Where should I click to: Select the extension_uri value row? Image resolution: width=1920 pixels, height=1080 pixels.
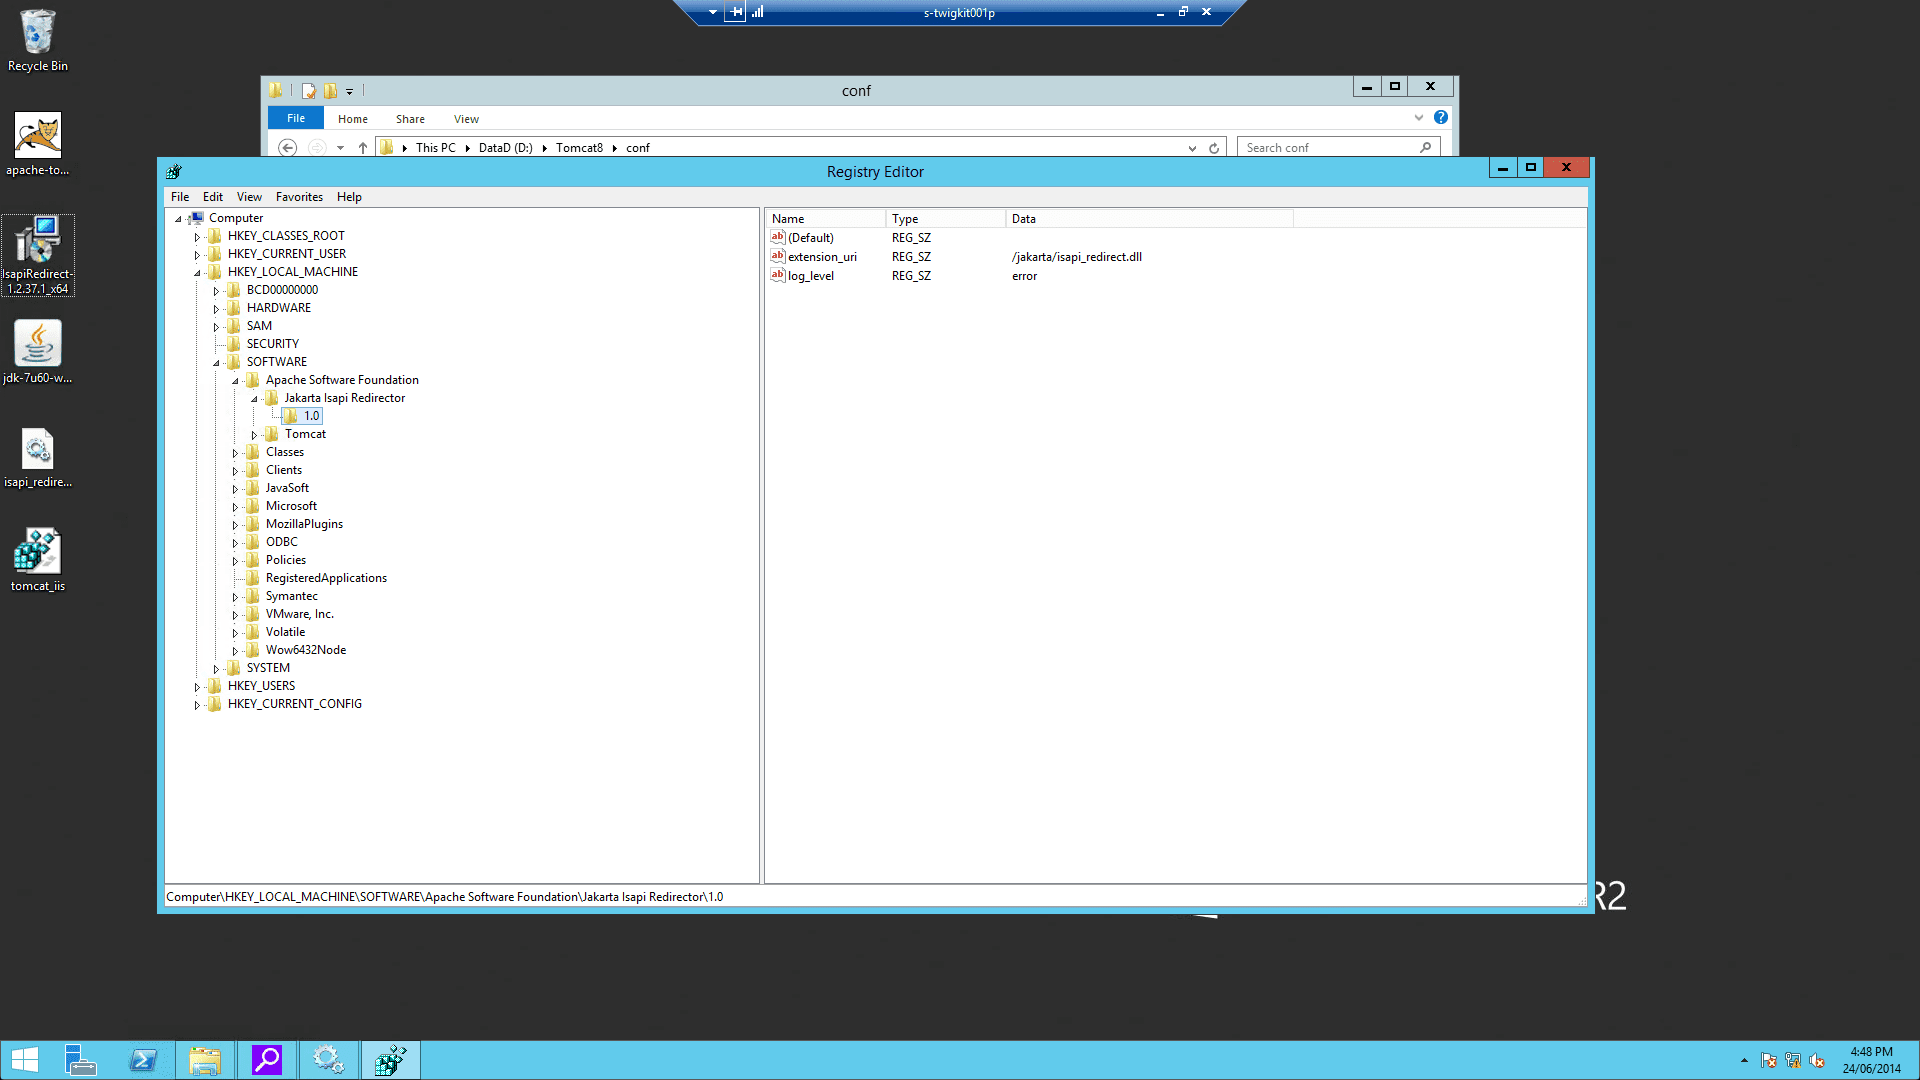tap(1030, 257)
